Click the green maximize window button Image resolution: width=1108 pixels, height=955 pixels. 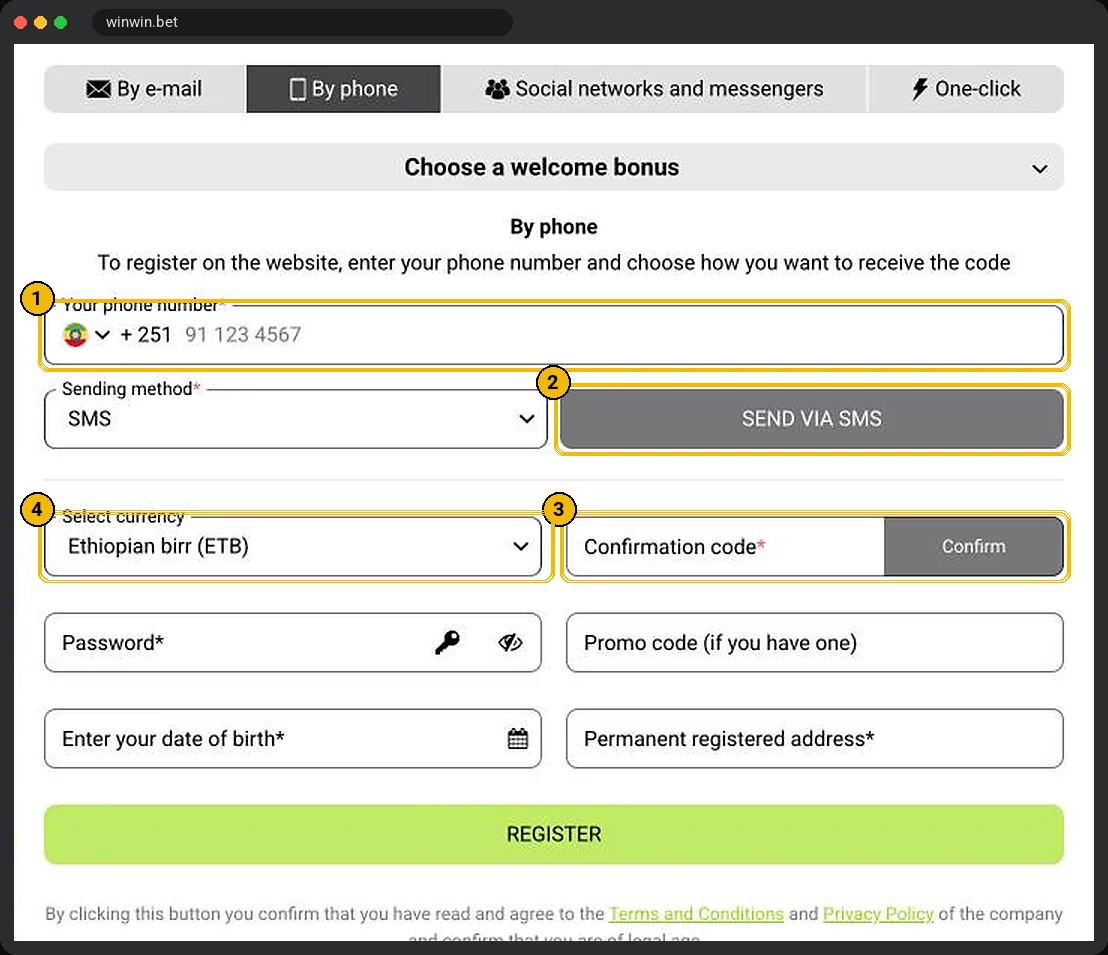[61, 23]
